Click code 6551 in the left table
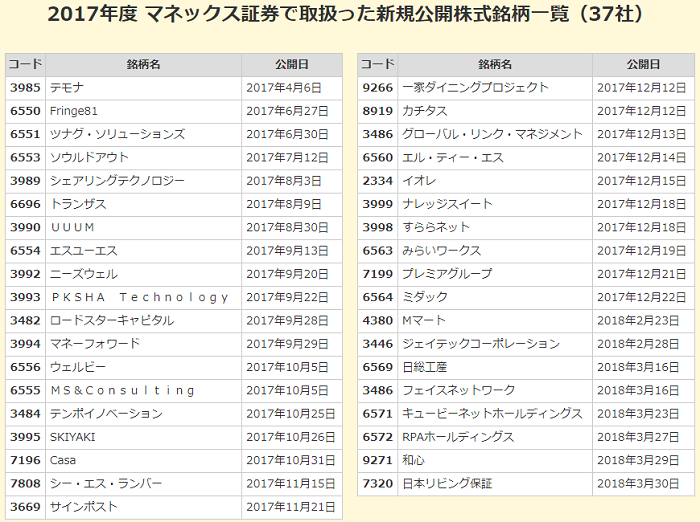Viewport: 700px width, 522px height. [x=25, y=134]
